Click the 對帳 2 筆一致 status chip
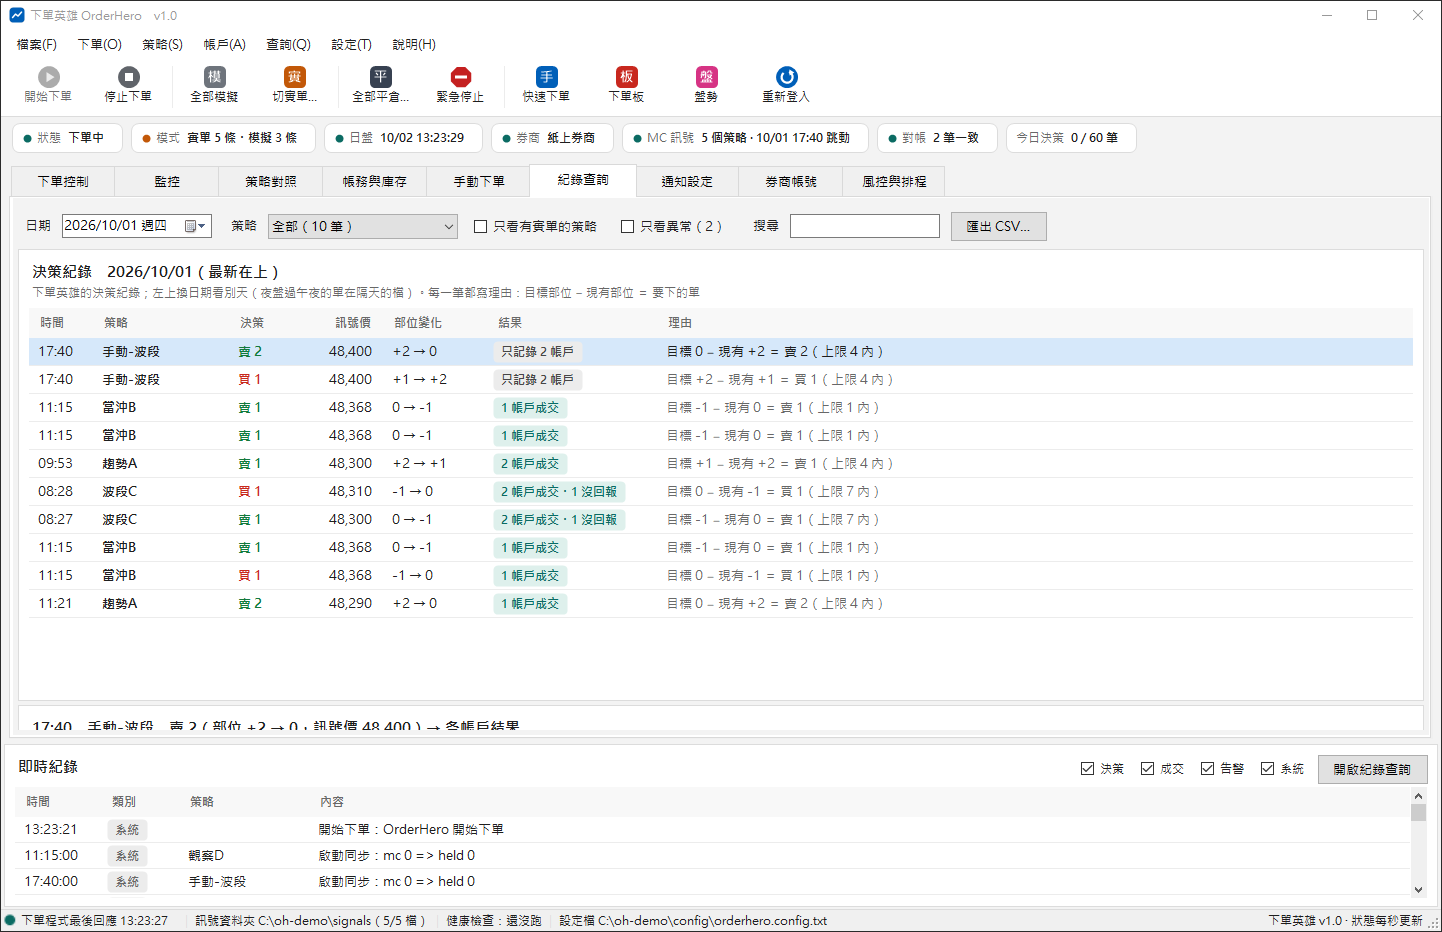Image resolution: width=1442 pixels, height=932 pixels. 936,138
